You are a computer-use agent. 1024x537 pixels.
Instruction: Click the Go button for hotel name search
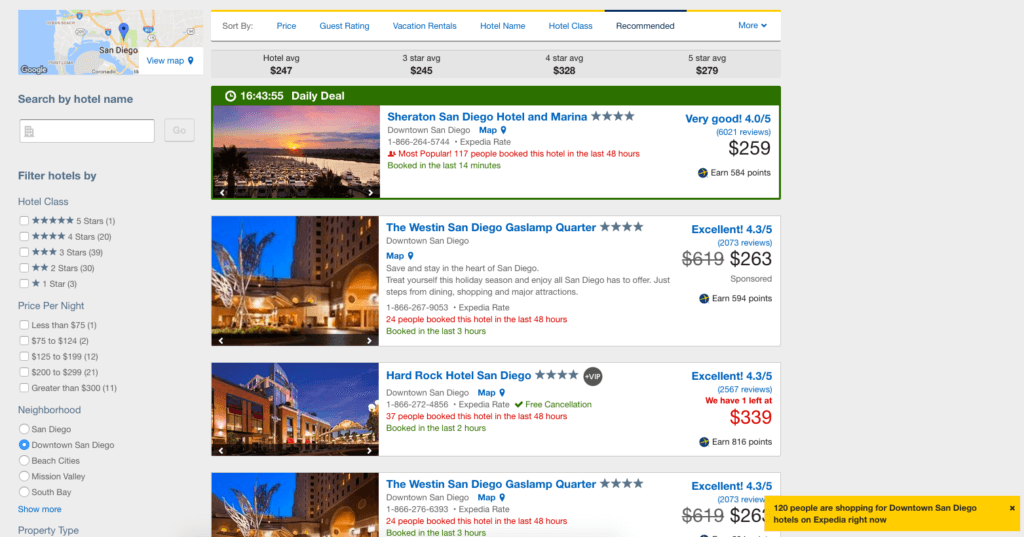[179, 131]
